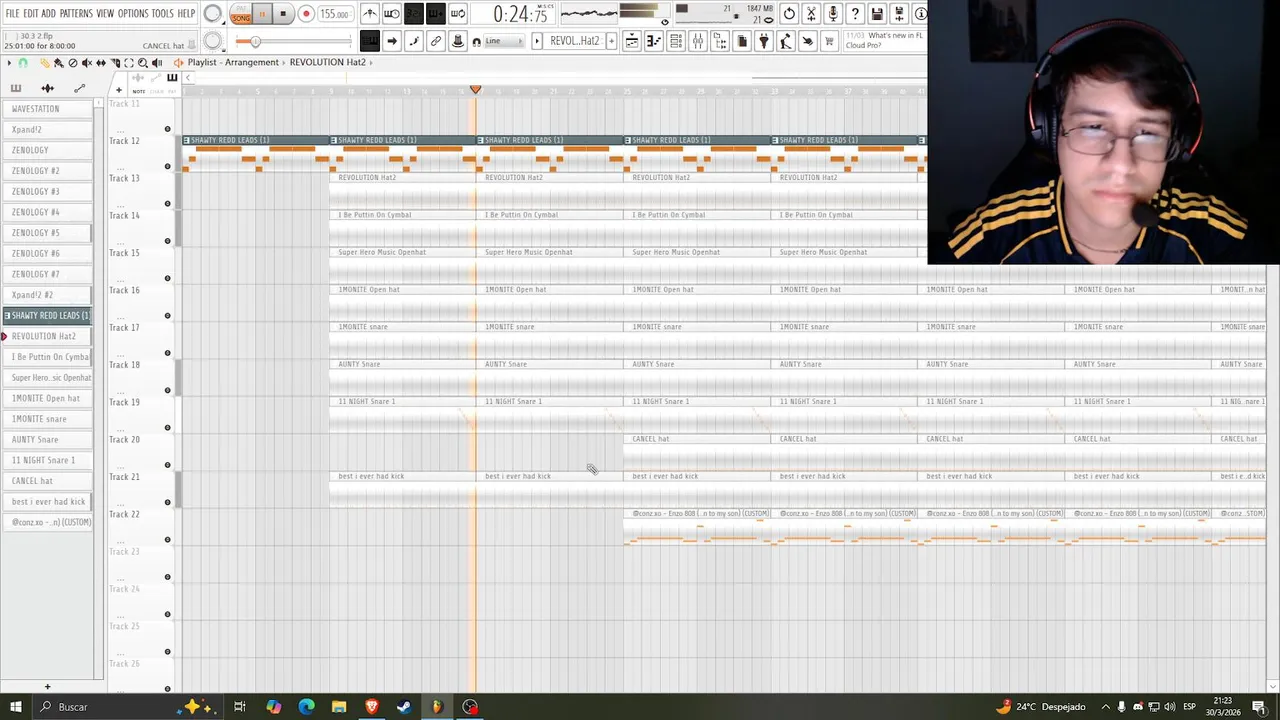1280x720 pixels.
Task: Select the Mute tool
Action: click(x=86, y=63)
